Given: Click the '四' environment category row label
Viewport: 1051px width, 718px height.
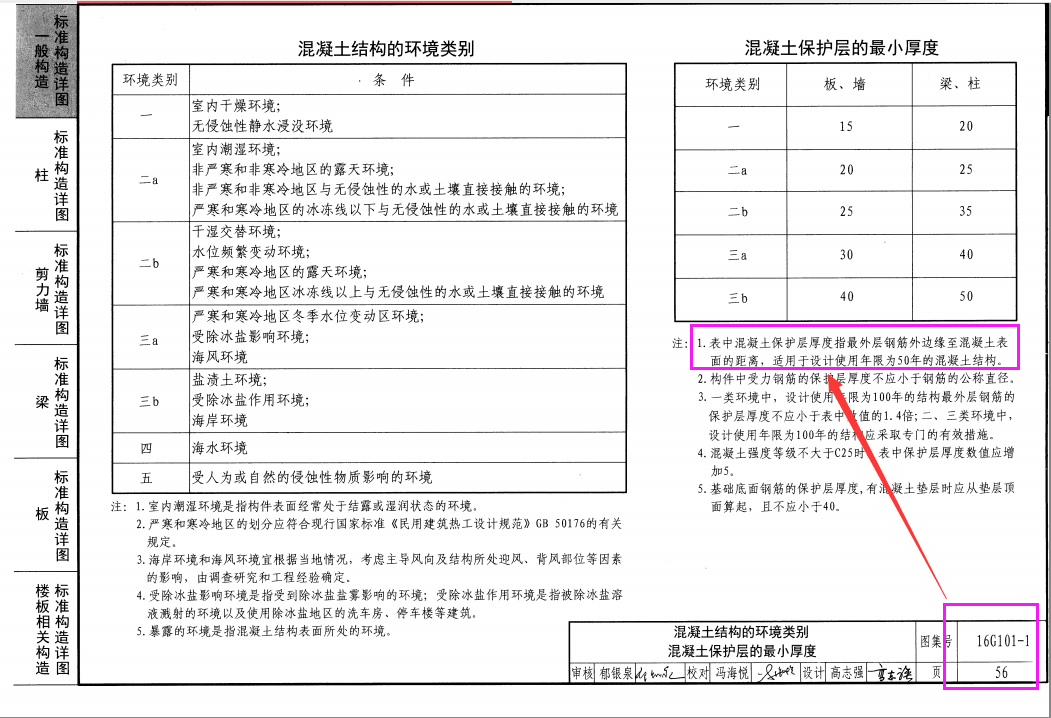Looking at the screenshot, I should pyautogui.click(x=147, y=448).
